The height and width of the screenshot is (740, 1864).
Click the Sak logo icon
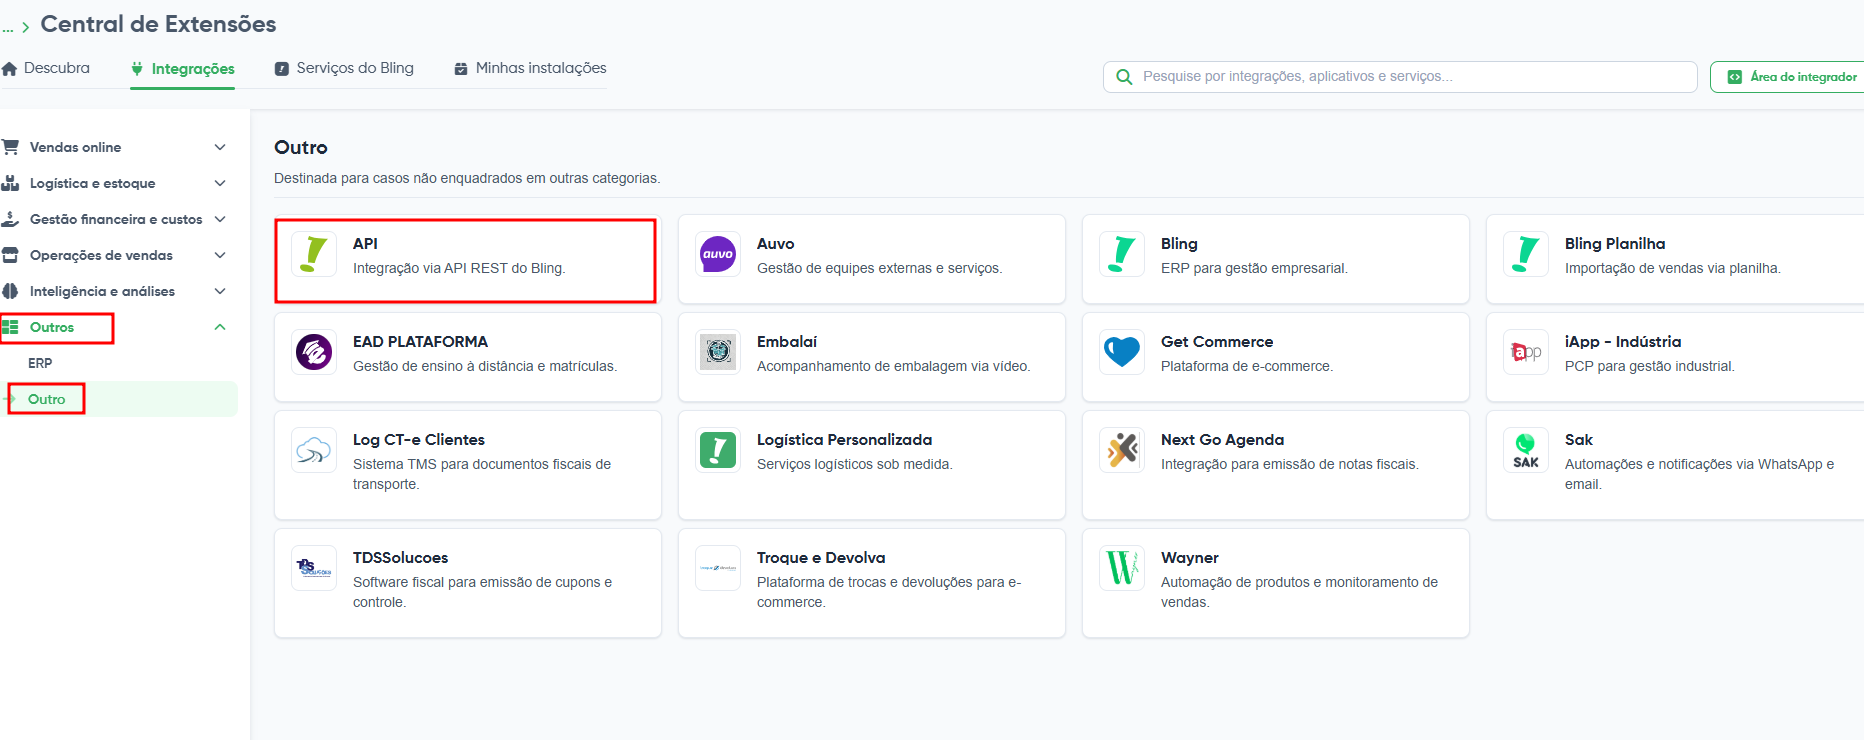[1526, 450]
